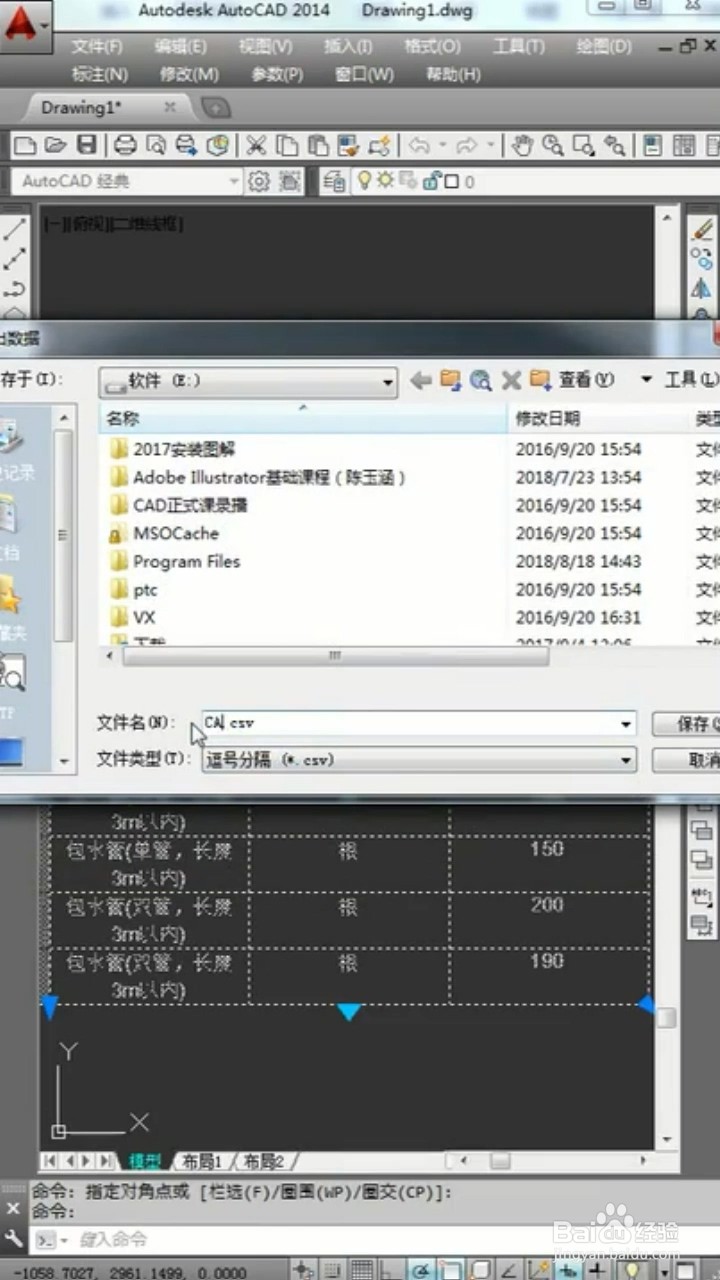Click the Plot Preview toolbar icon
The image size is (720, 1280).
coord(156,146)
